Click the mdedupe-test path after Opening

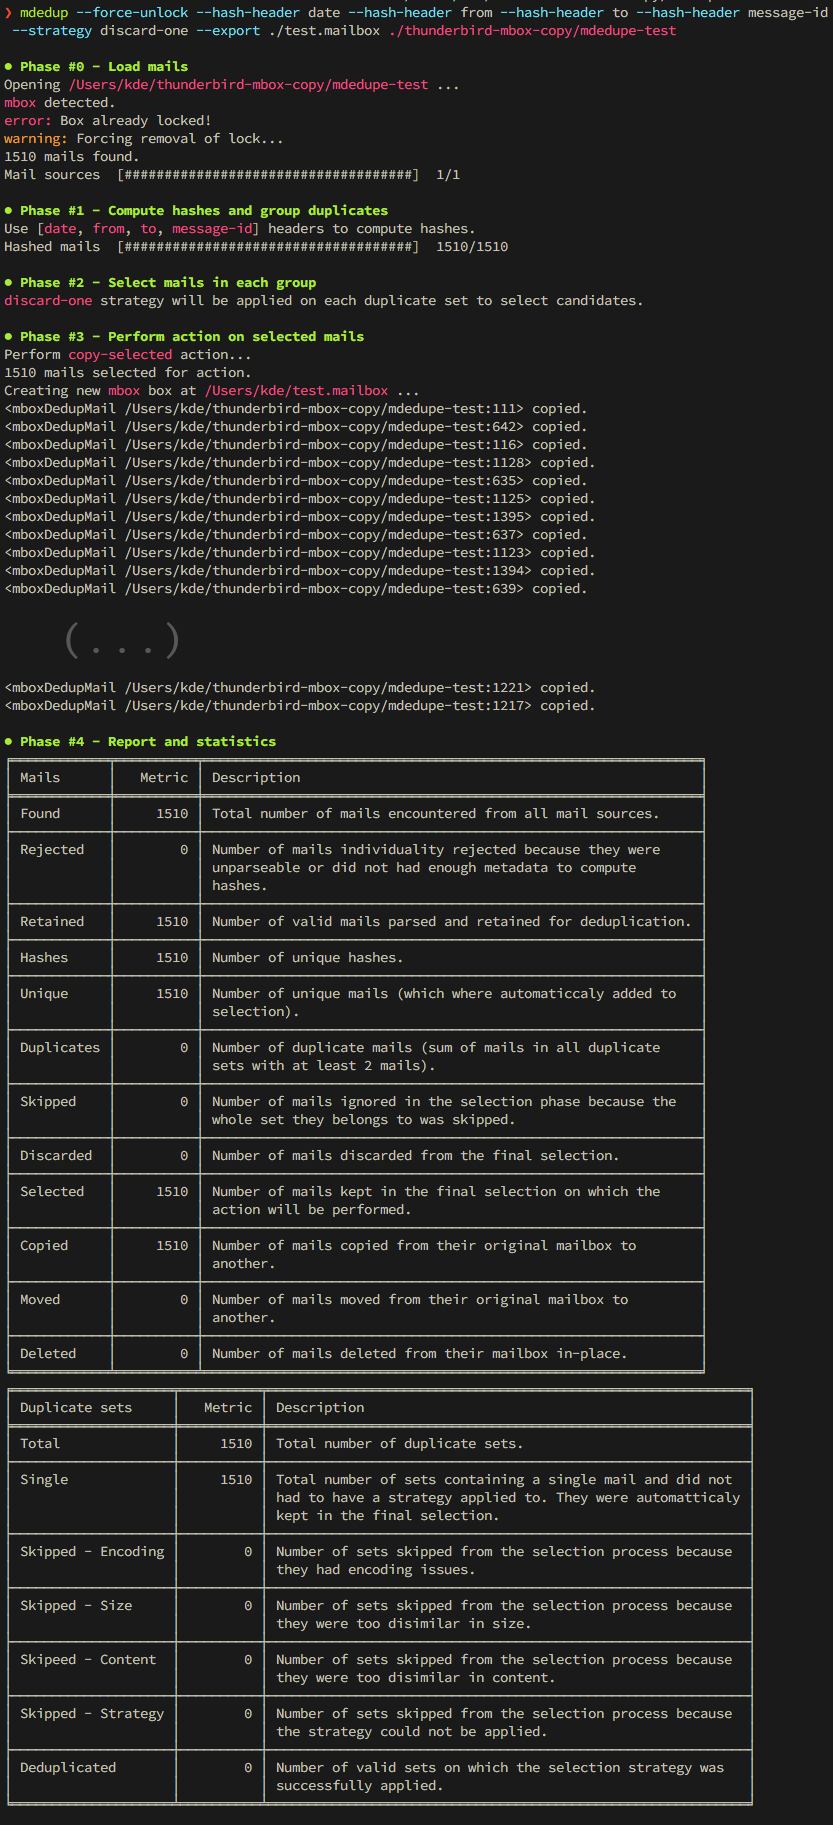tap(248, 85)
